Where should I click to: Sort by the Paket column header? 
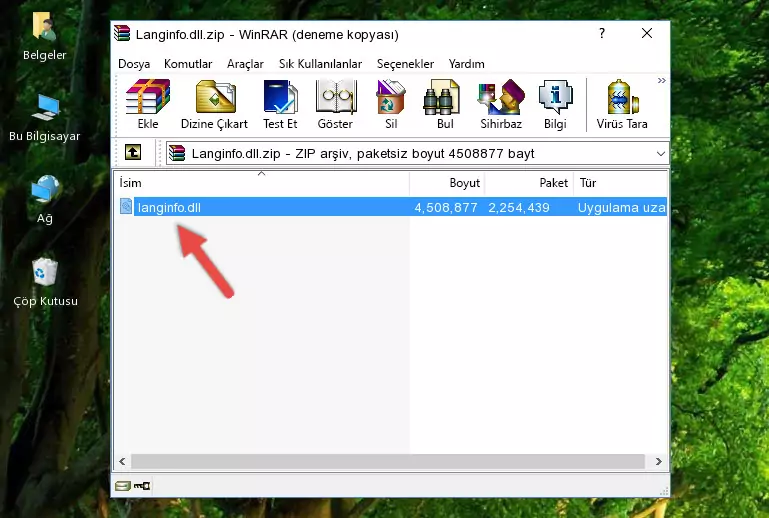coord(529,183)
